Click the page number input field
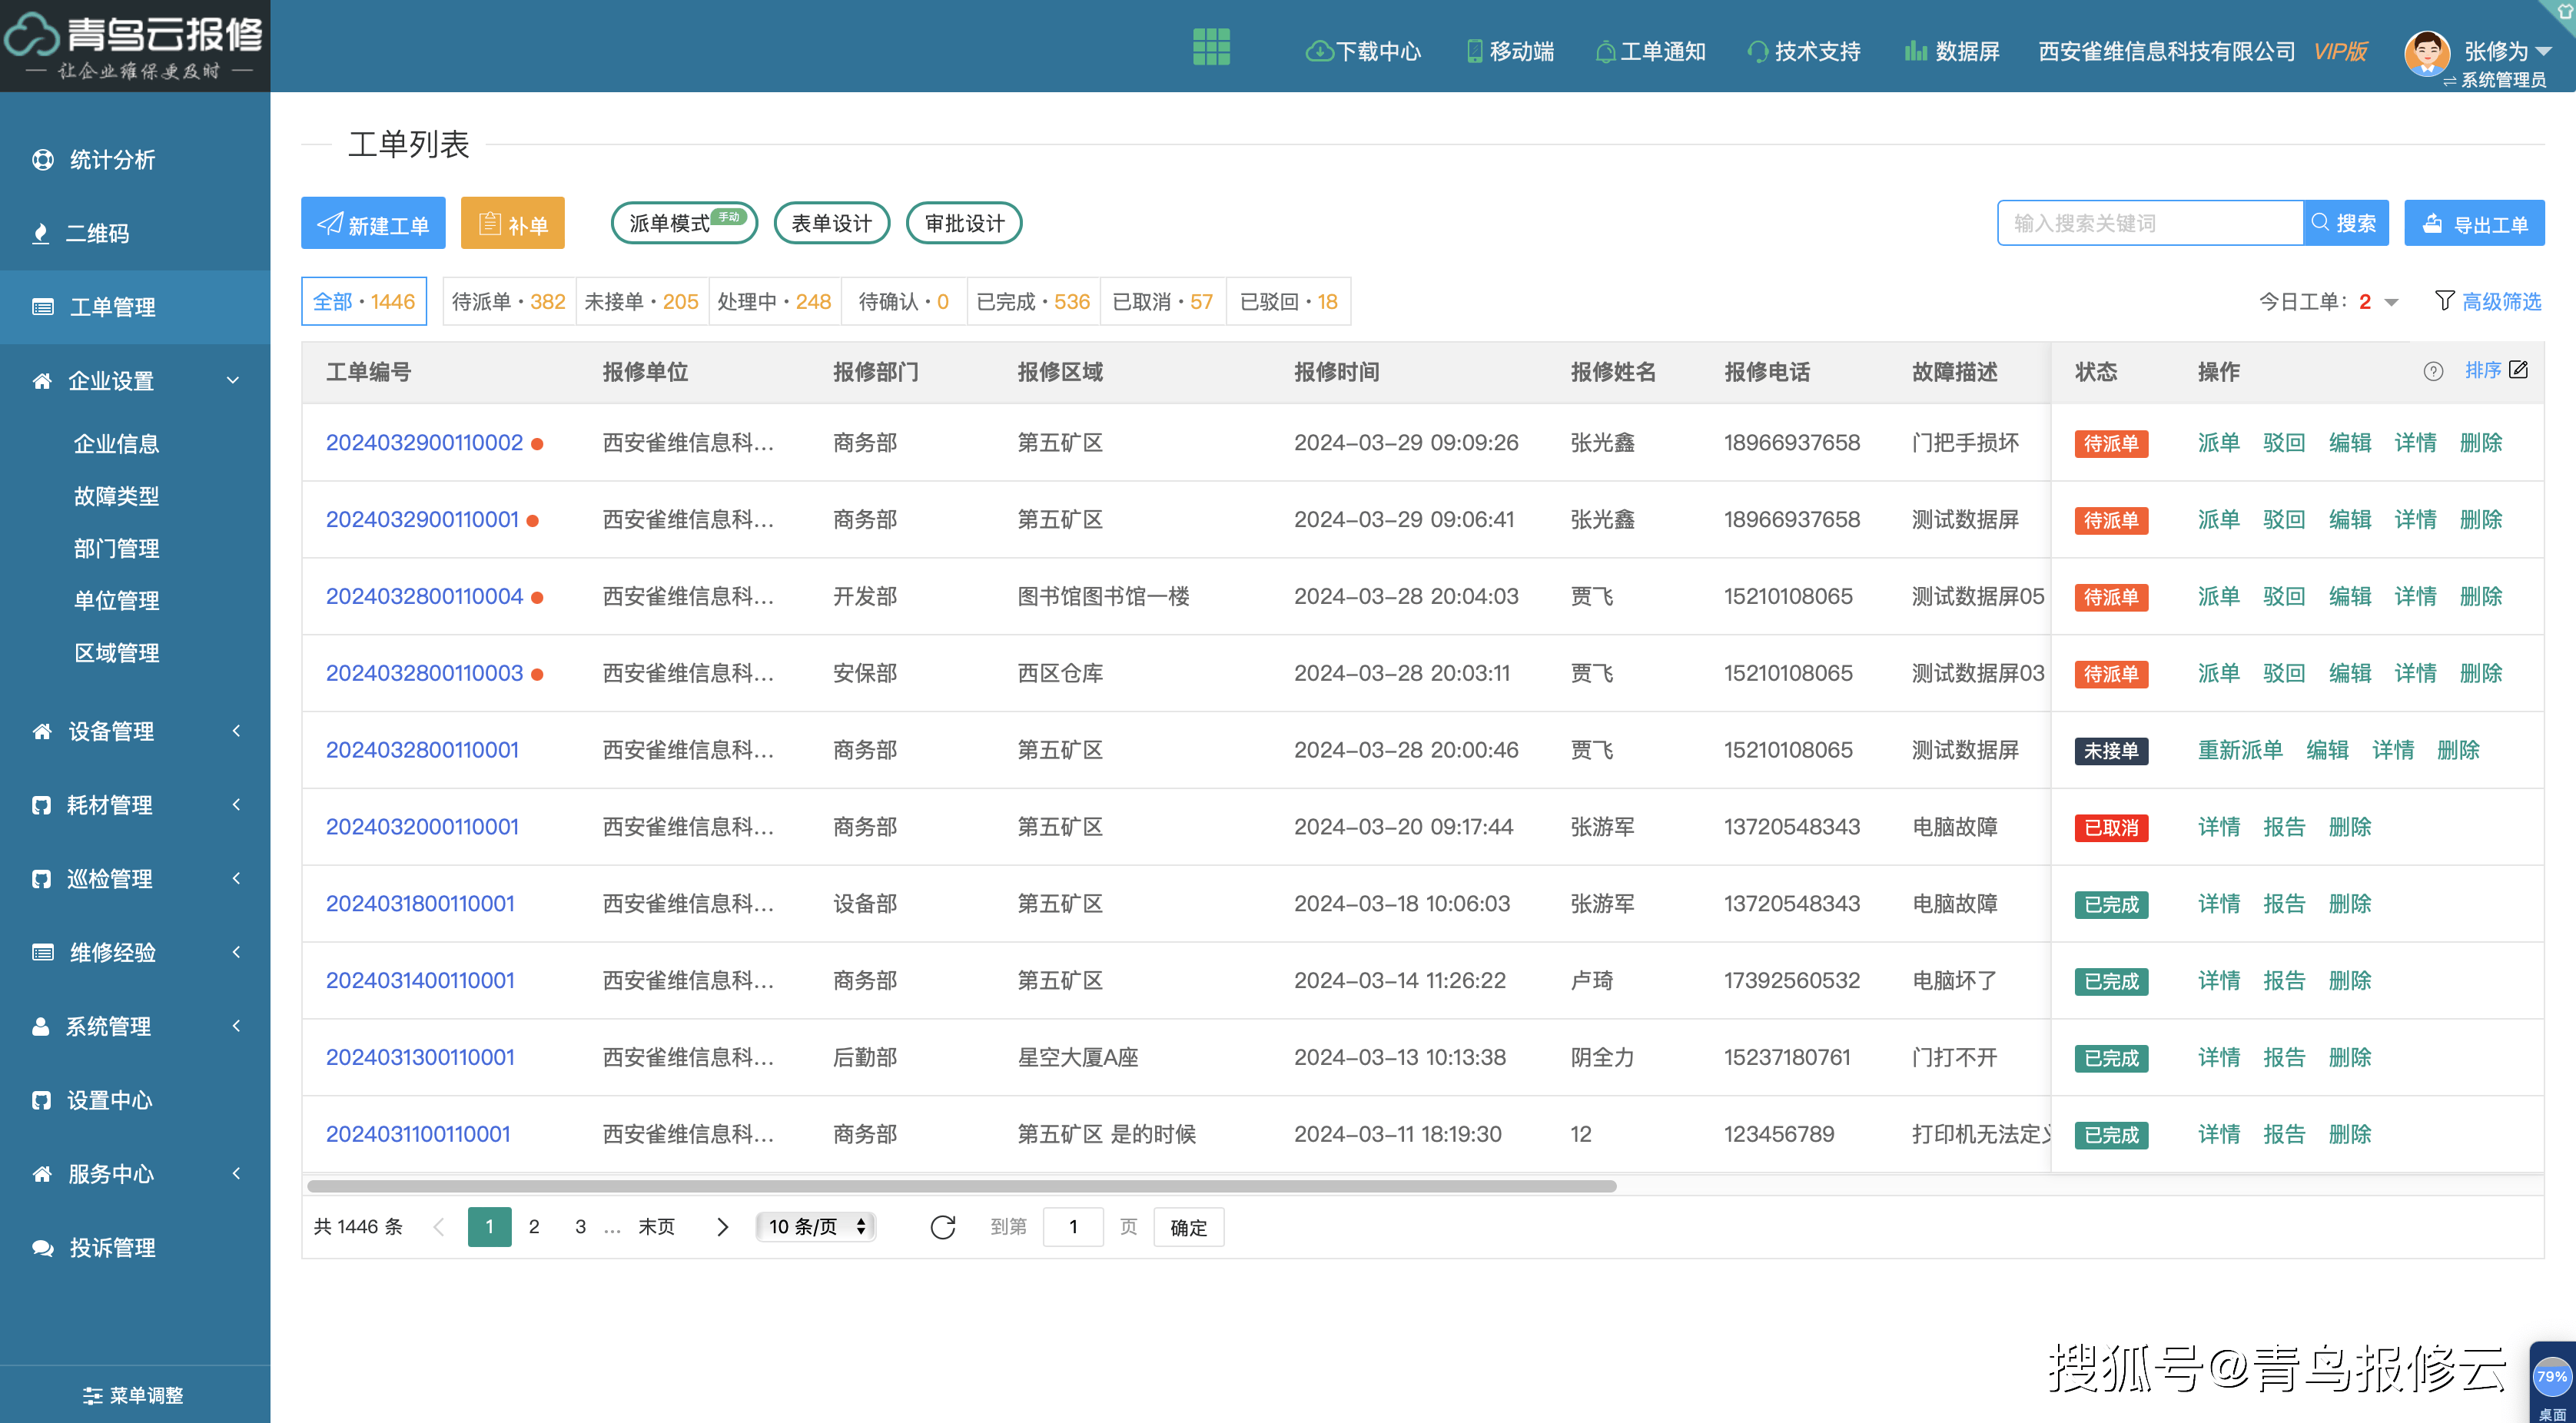The image size is (2576, 1423). (1072, 1226)
